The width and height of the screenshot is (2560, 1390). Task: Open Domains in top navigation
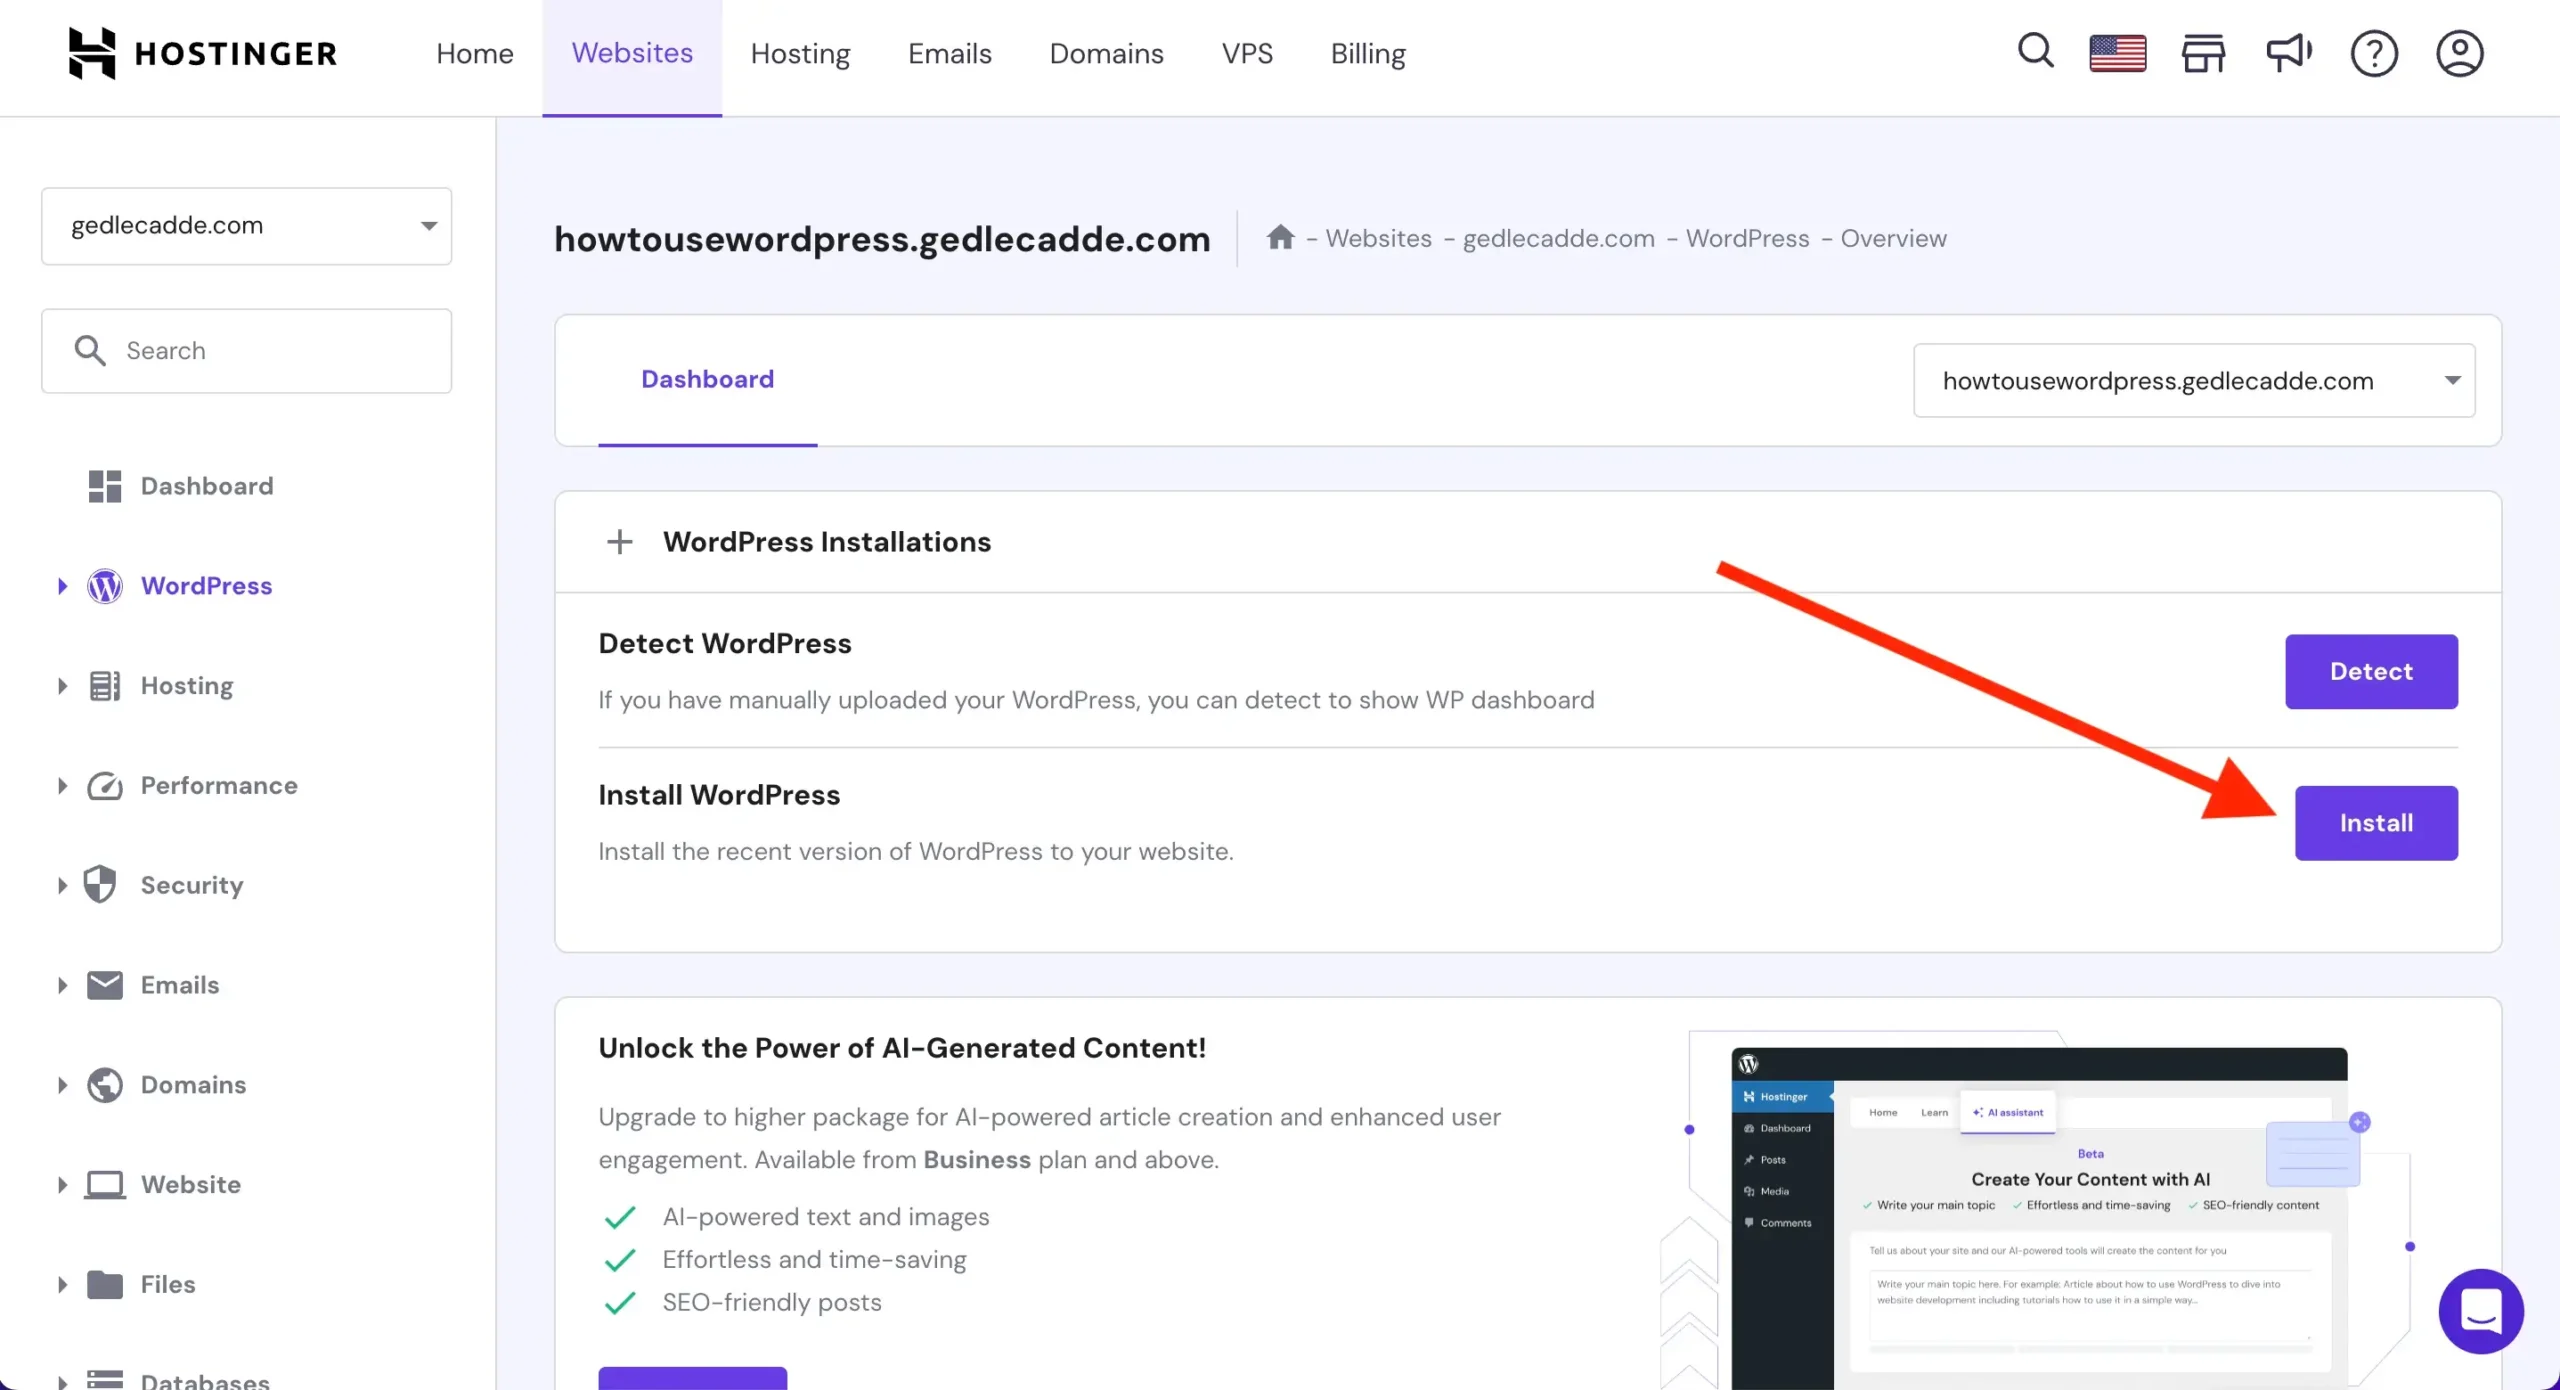point(1106,53)
